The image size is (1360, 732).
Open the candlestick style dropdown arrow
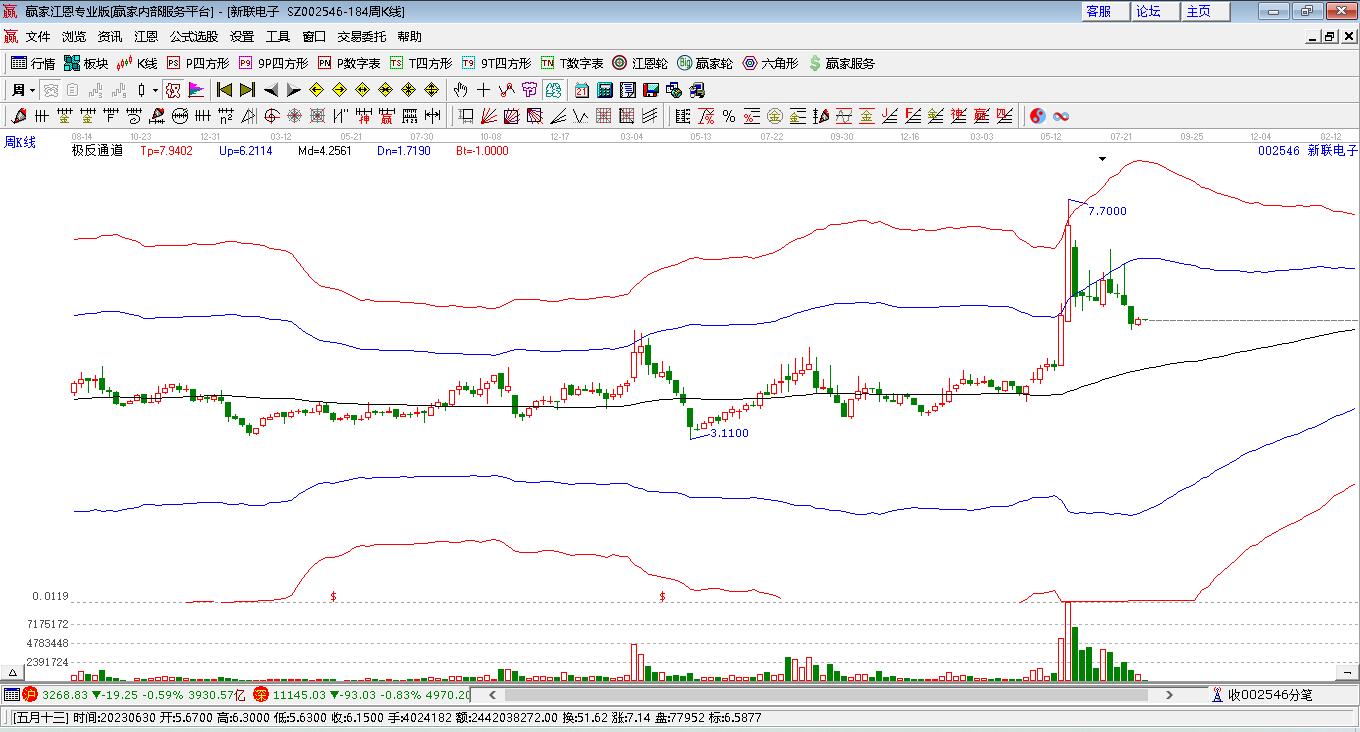[x=155, y=90]
